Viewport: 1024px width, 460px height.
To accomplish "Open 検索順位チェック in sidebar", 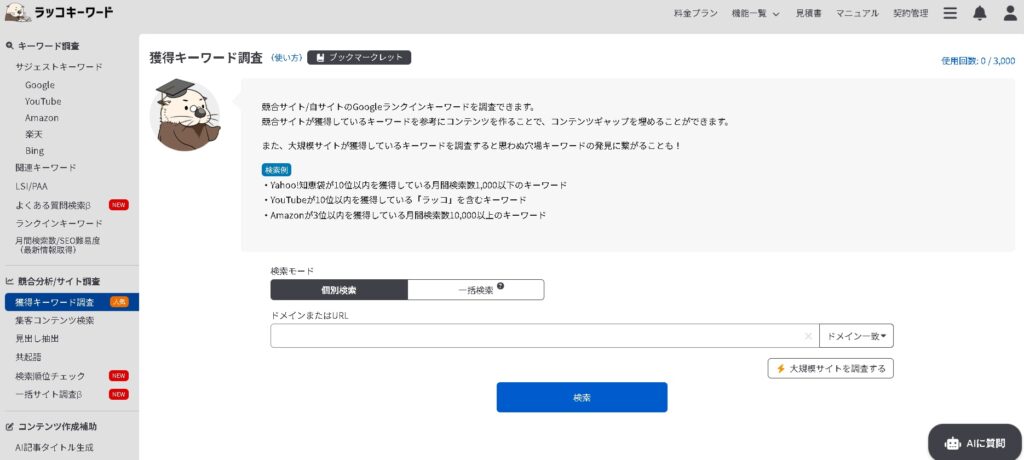I will click(50, 376).
